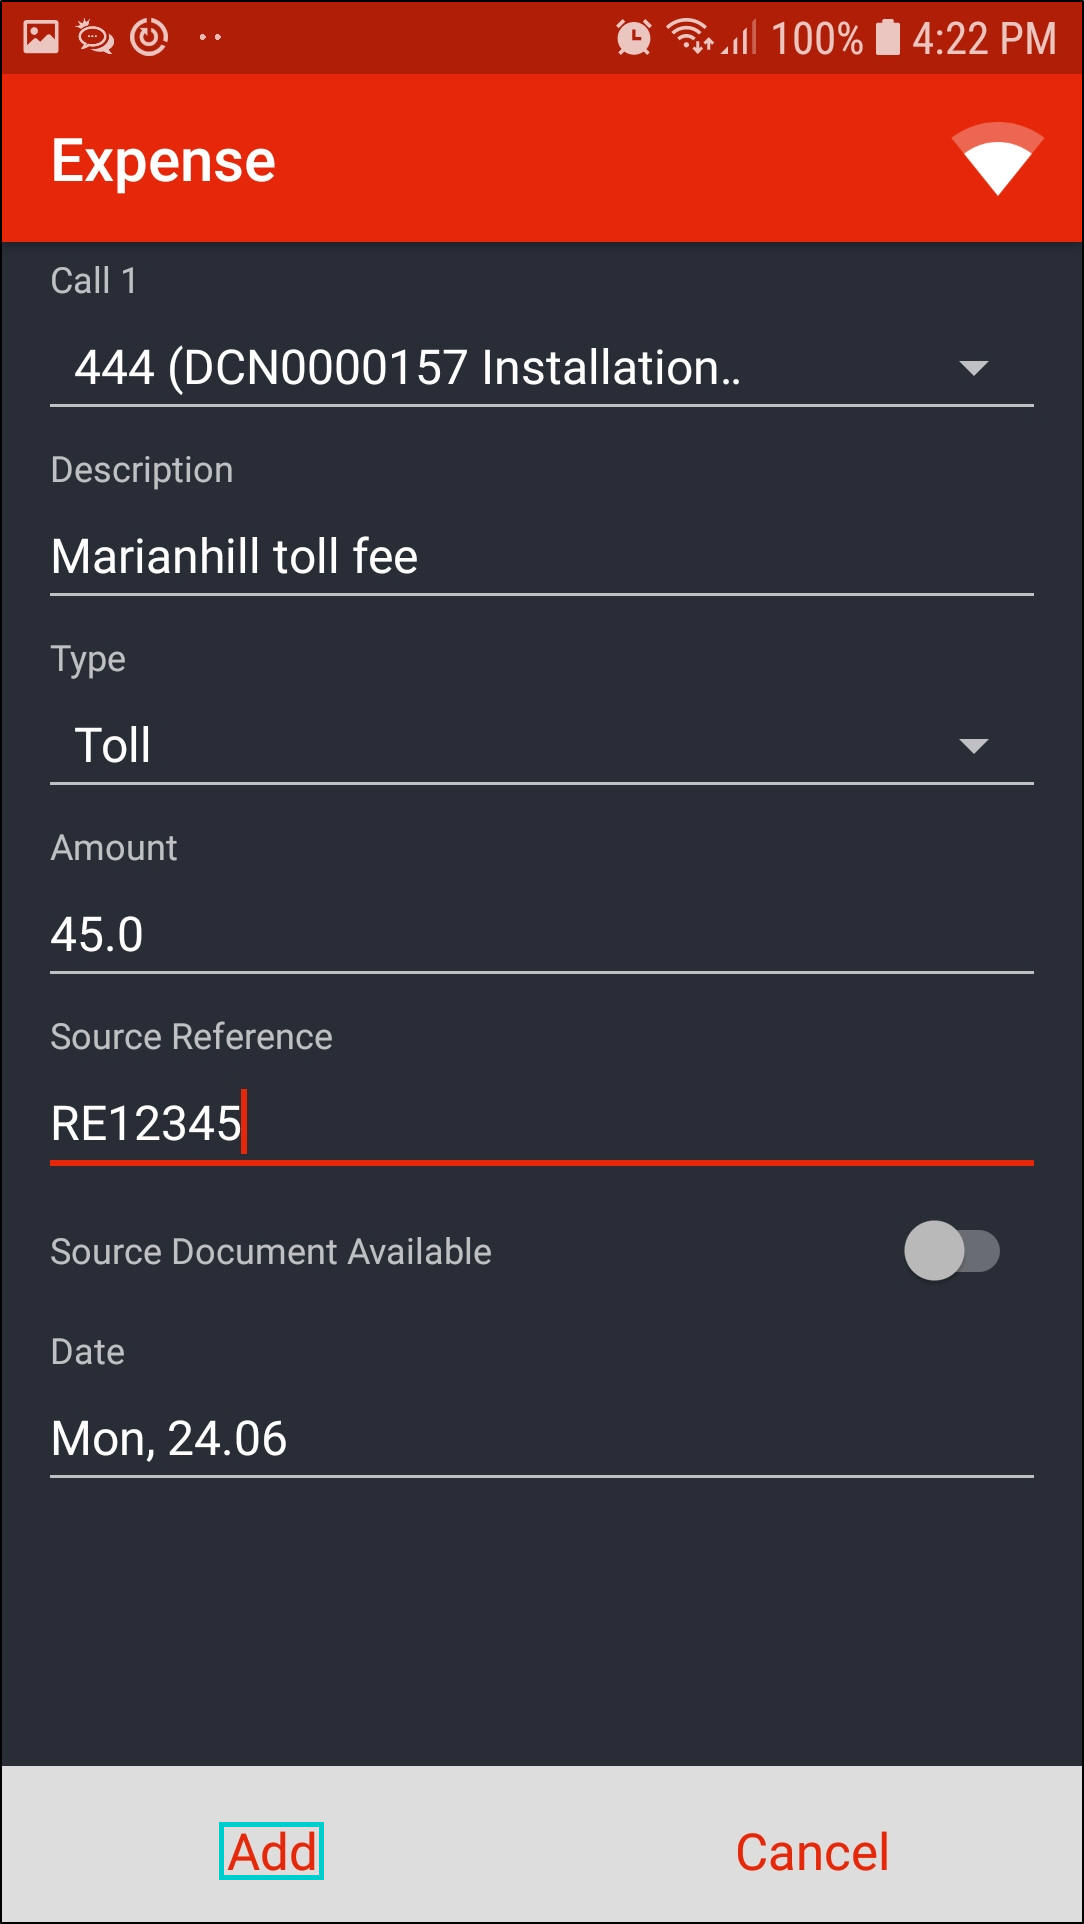
Task: Edit the Marianhill toll fee description field
Action: pyautogui.click(x=540, y=557)
